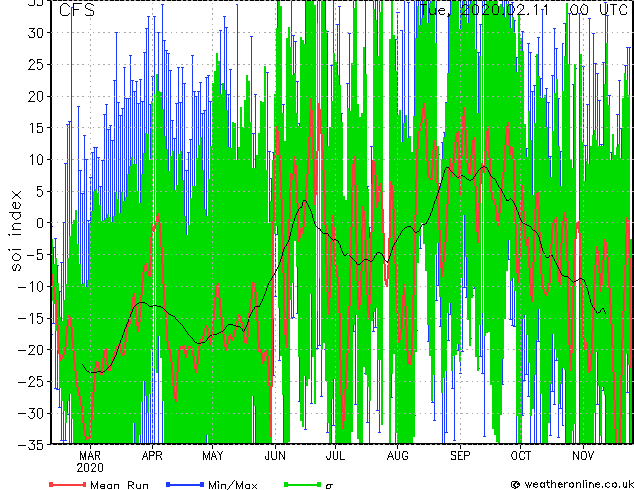Image resolution: width=634 pixels, height=490 pixels.
Task: Click the 'NOV' month label
Action: point(583,456)
